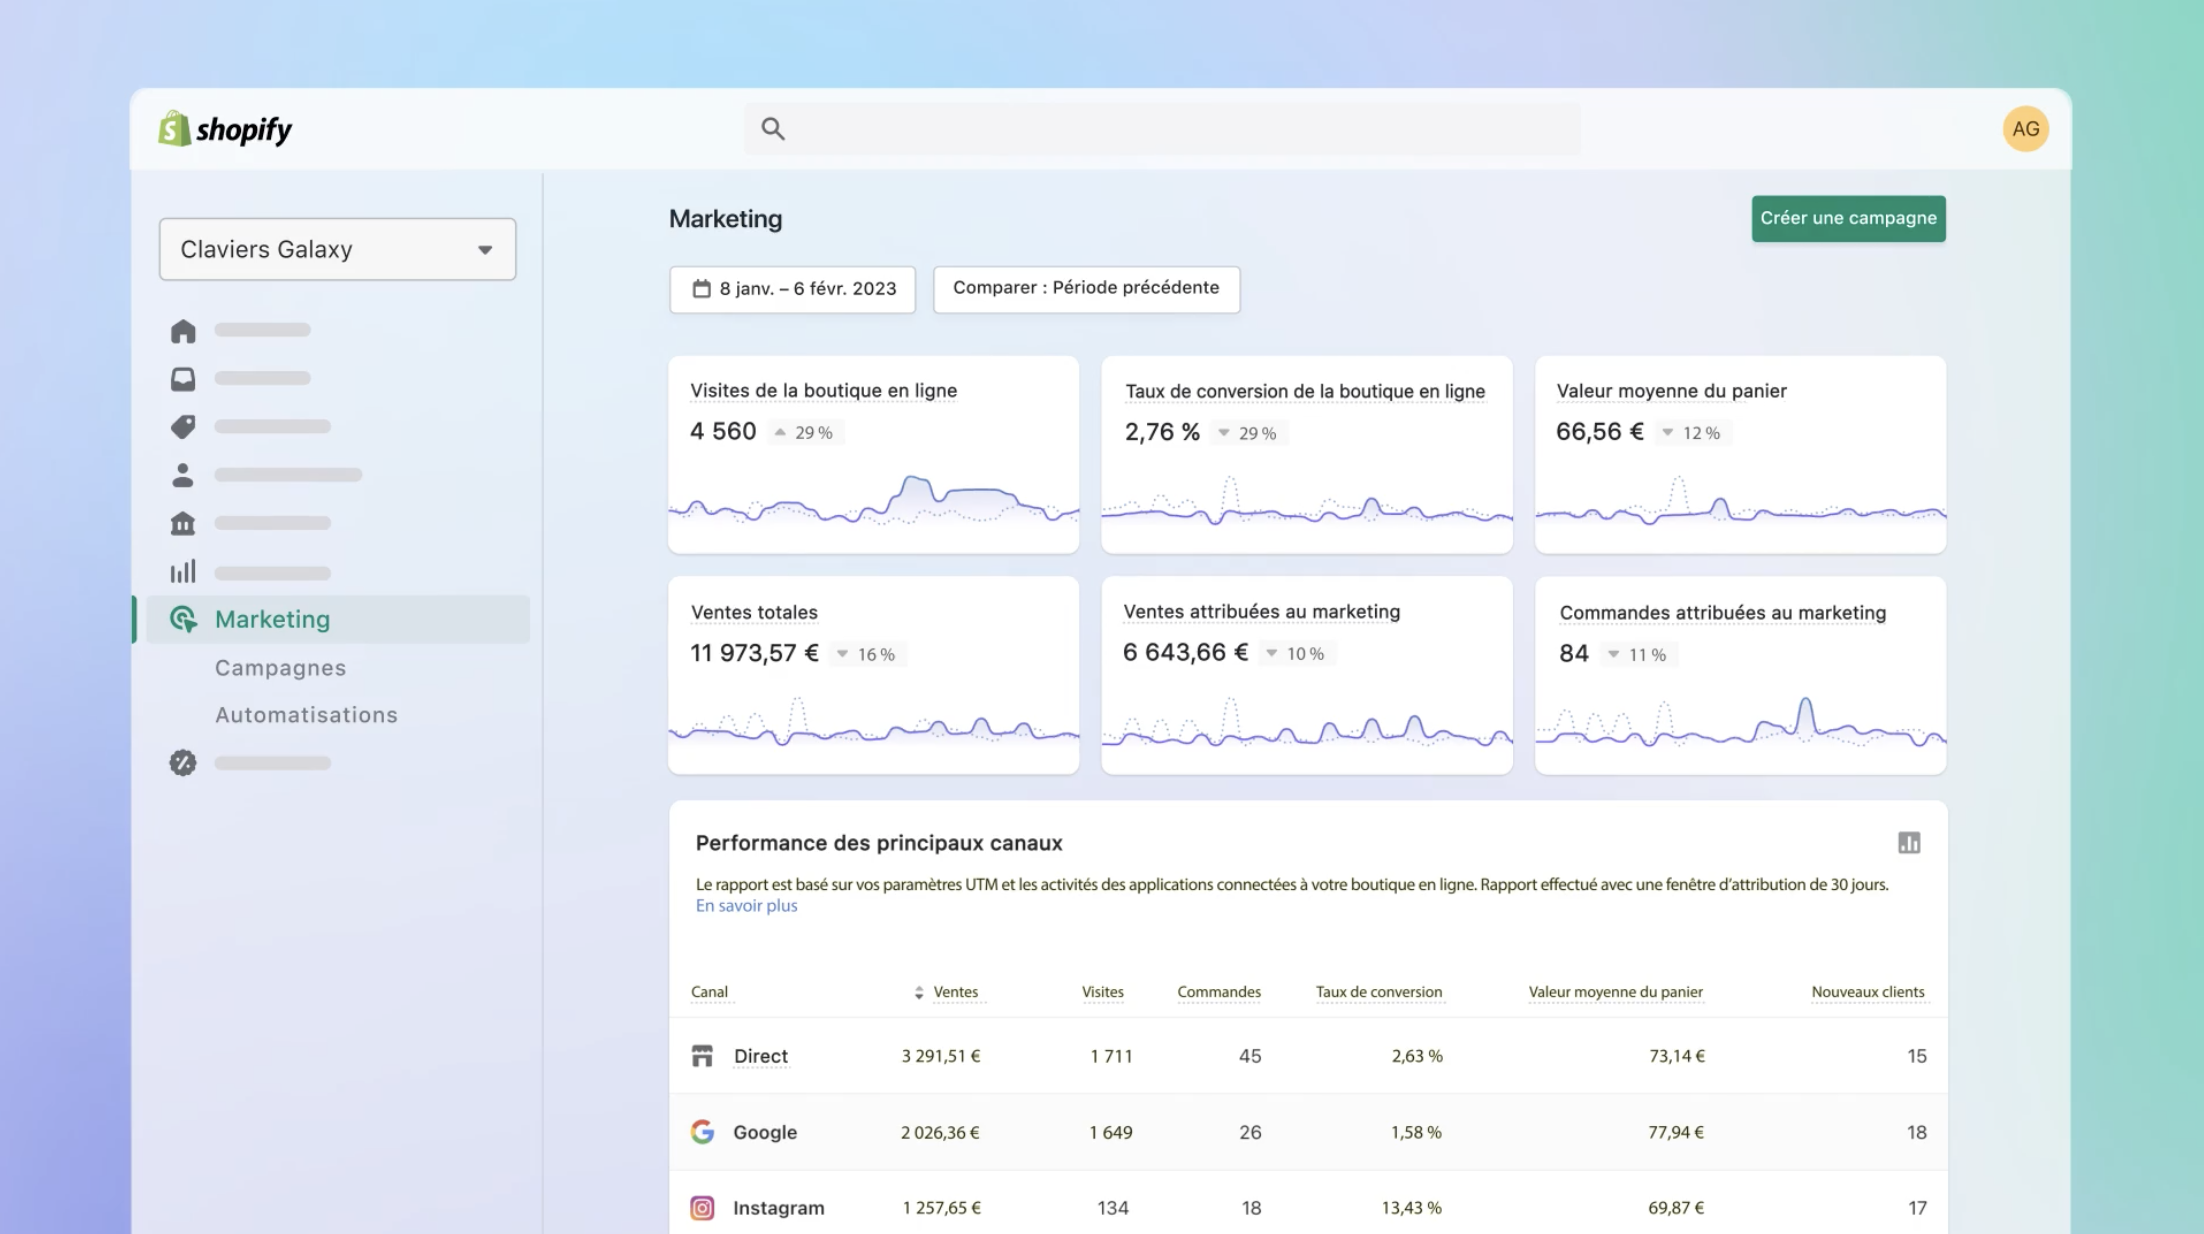Open the Customers person sidebar icon
The image size is (2204, 1234).
click(183, 475)
